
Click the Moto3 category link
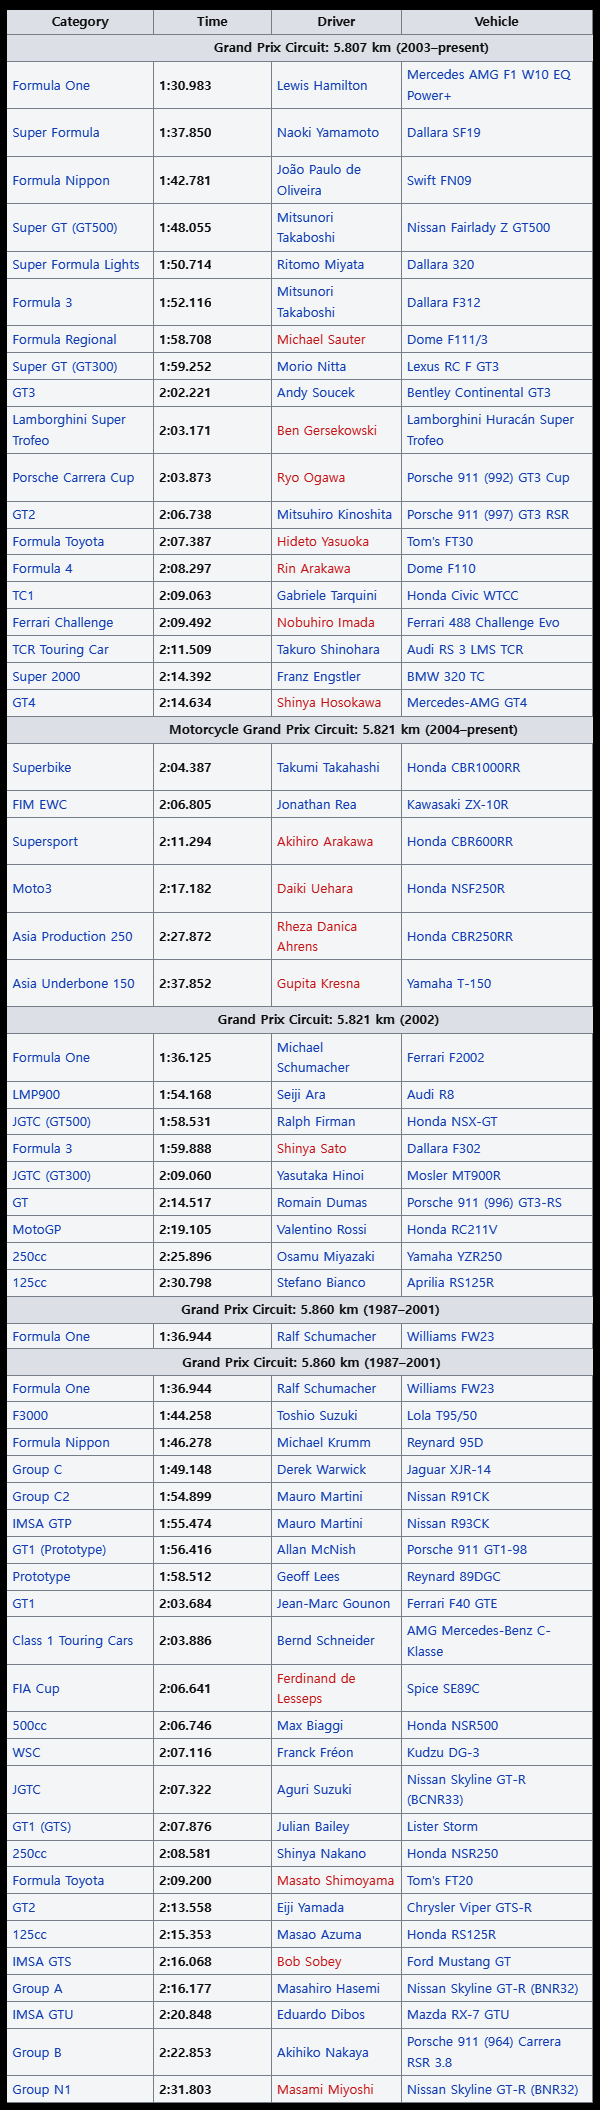32,889
